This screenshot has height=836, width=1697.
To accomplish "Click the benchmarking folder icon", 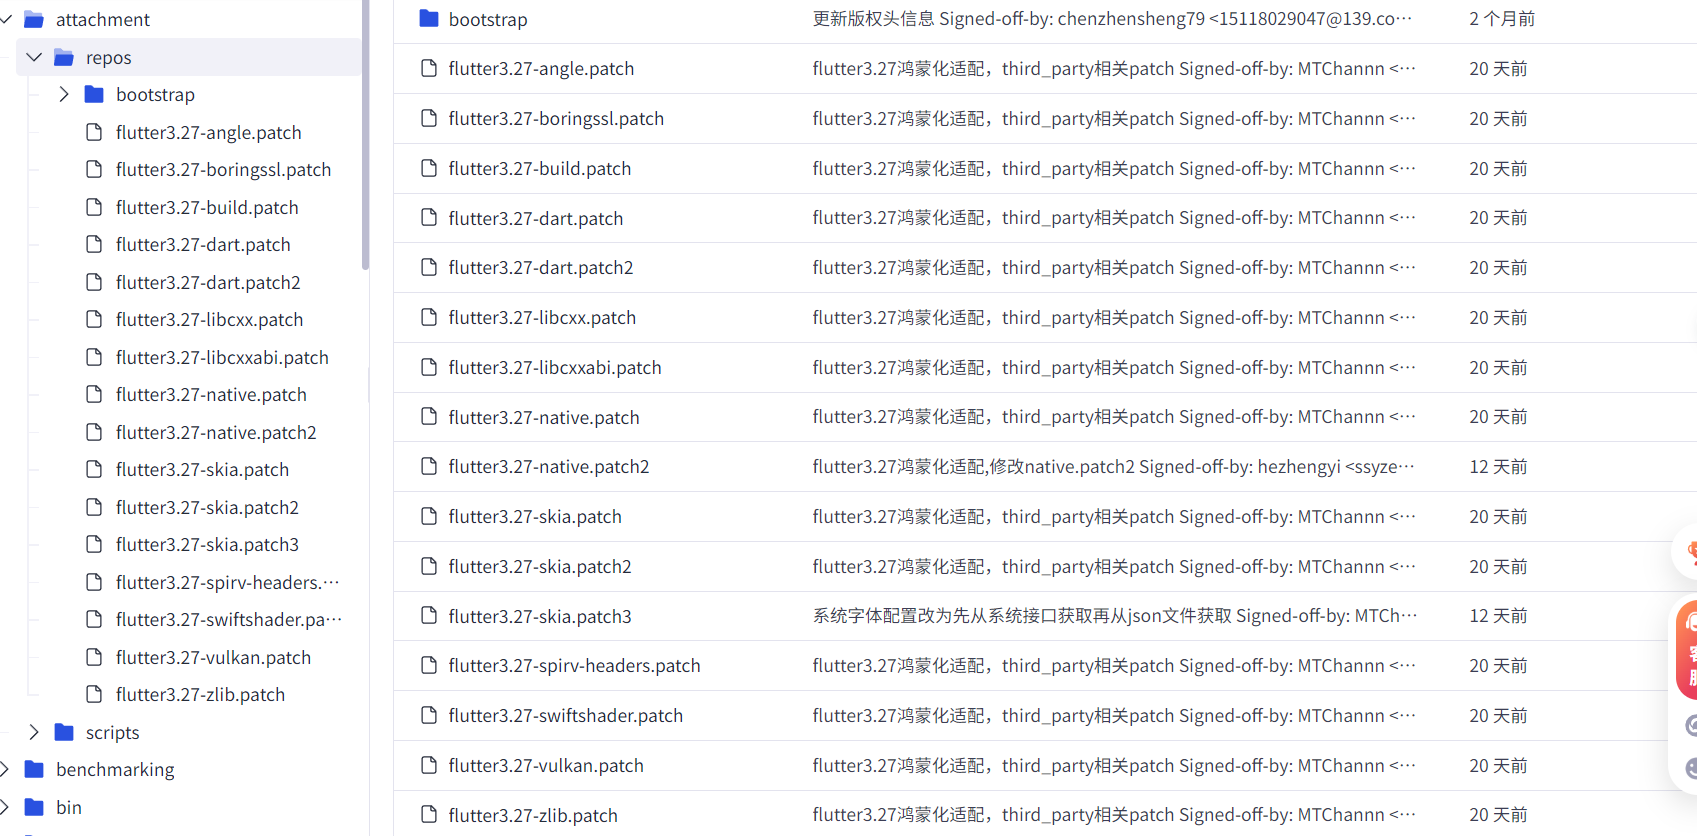I will point(34,769).
